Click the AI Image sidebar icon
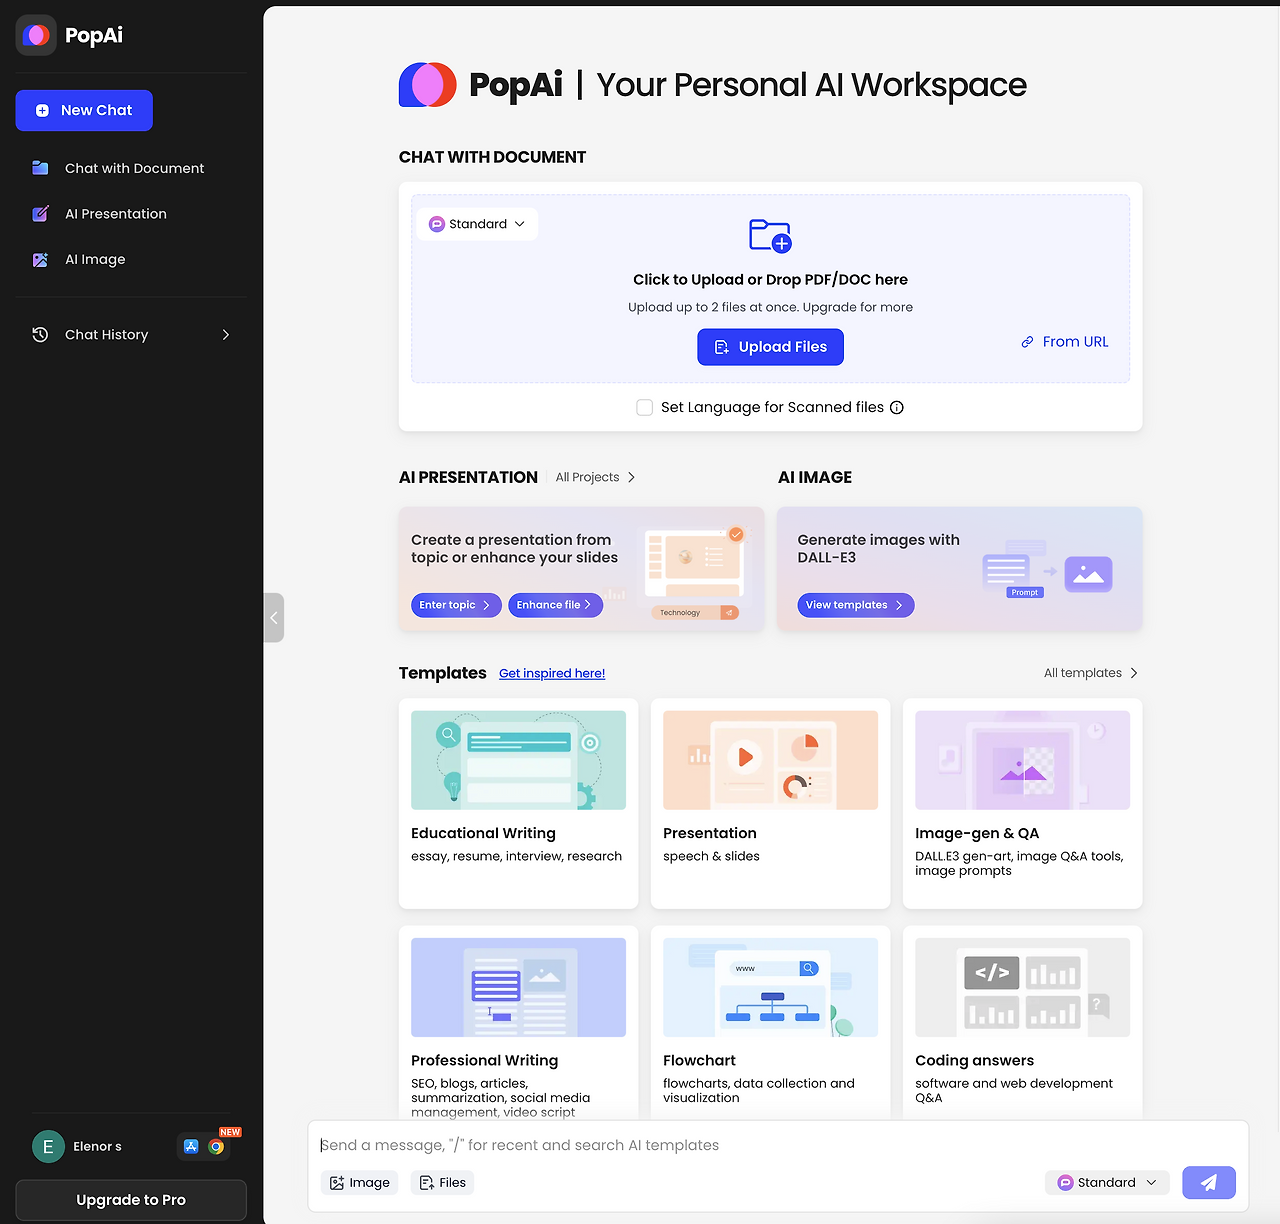 (x=40, y=260)
